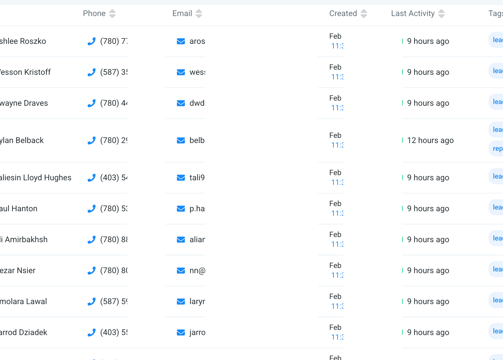Call Ashlee Roszko via phone icon
Screen dimensions: 503x360
pos(91,41)
